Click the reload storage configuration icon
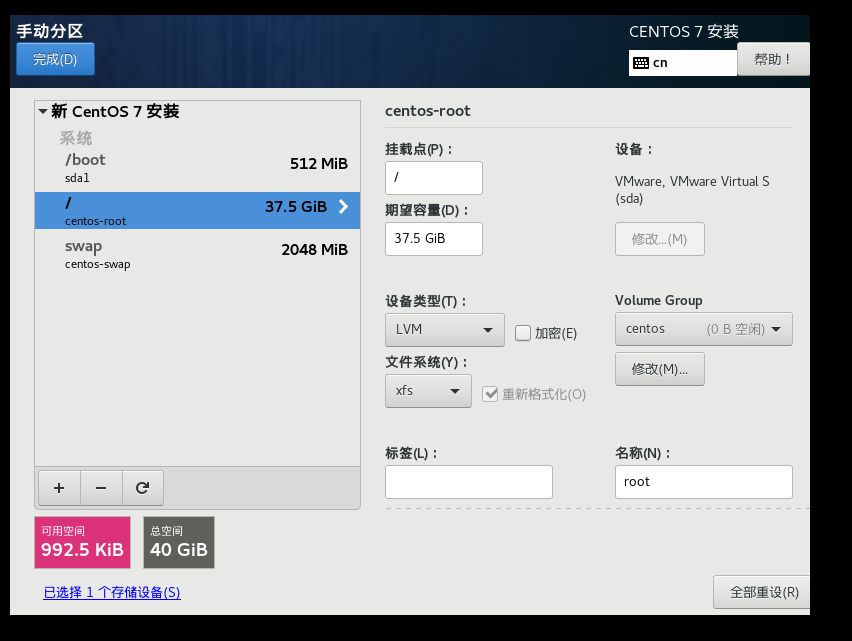The width and height of the screenshot is (852, 641). point(142,488)
